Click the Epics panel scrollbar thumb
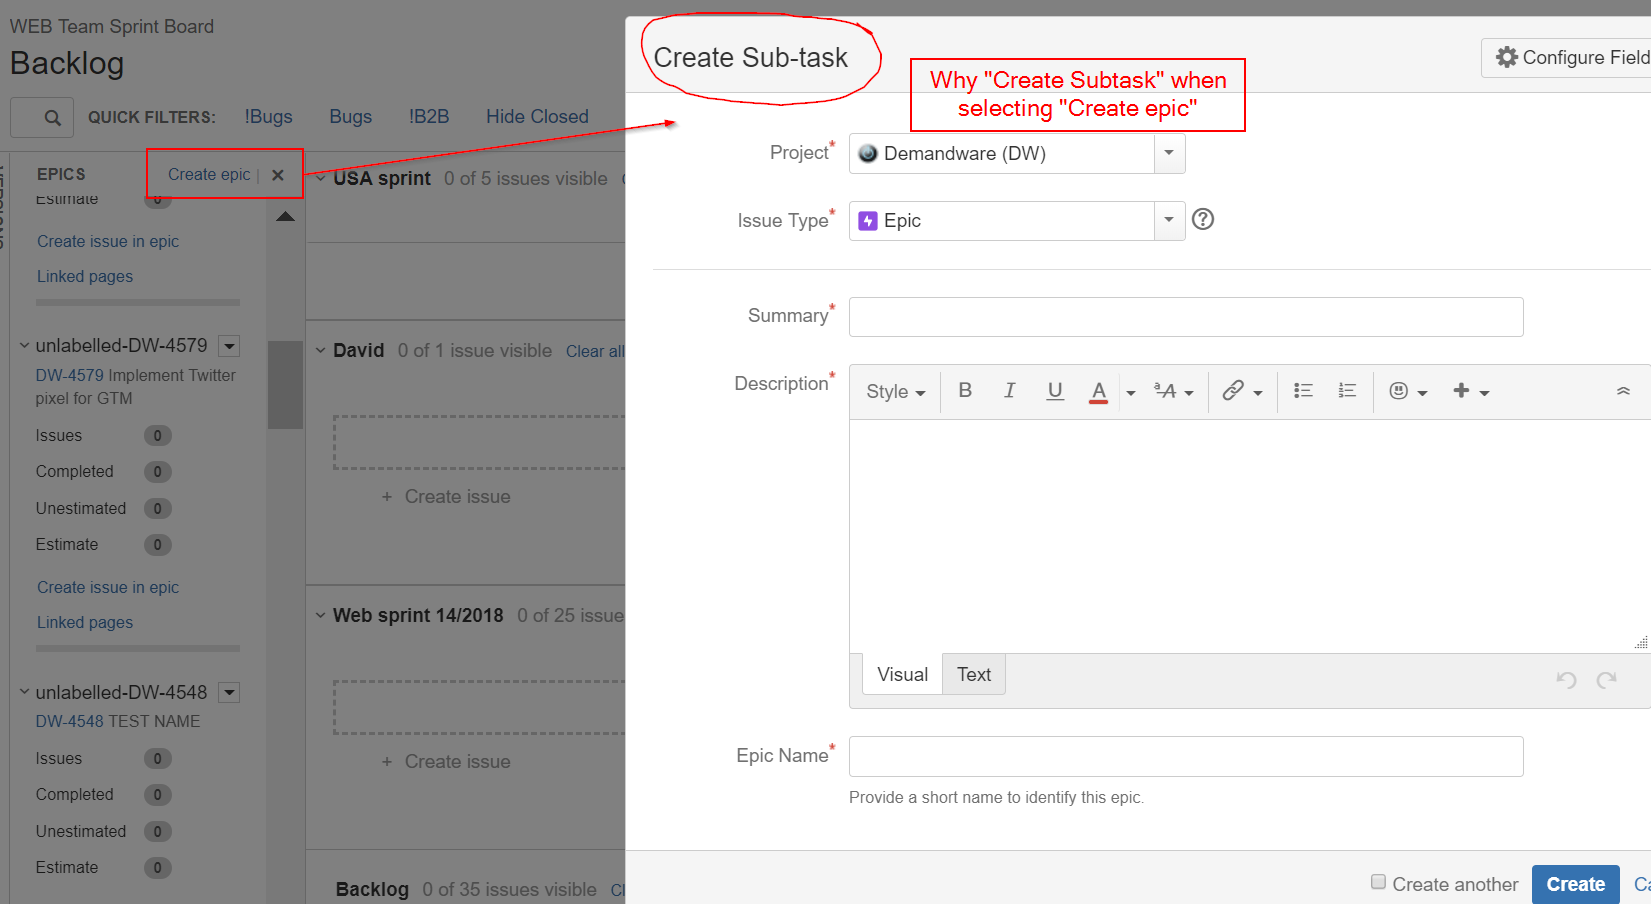The height and width of the screenshot is (904, 1651). pos(285,385)
